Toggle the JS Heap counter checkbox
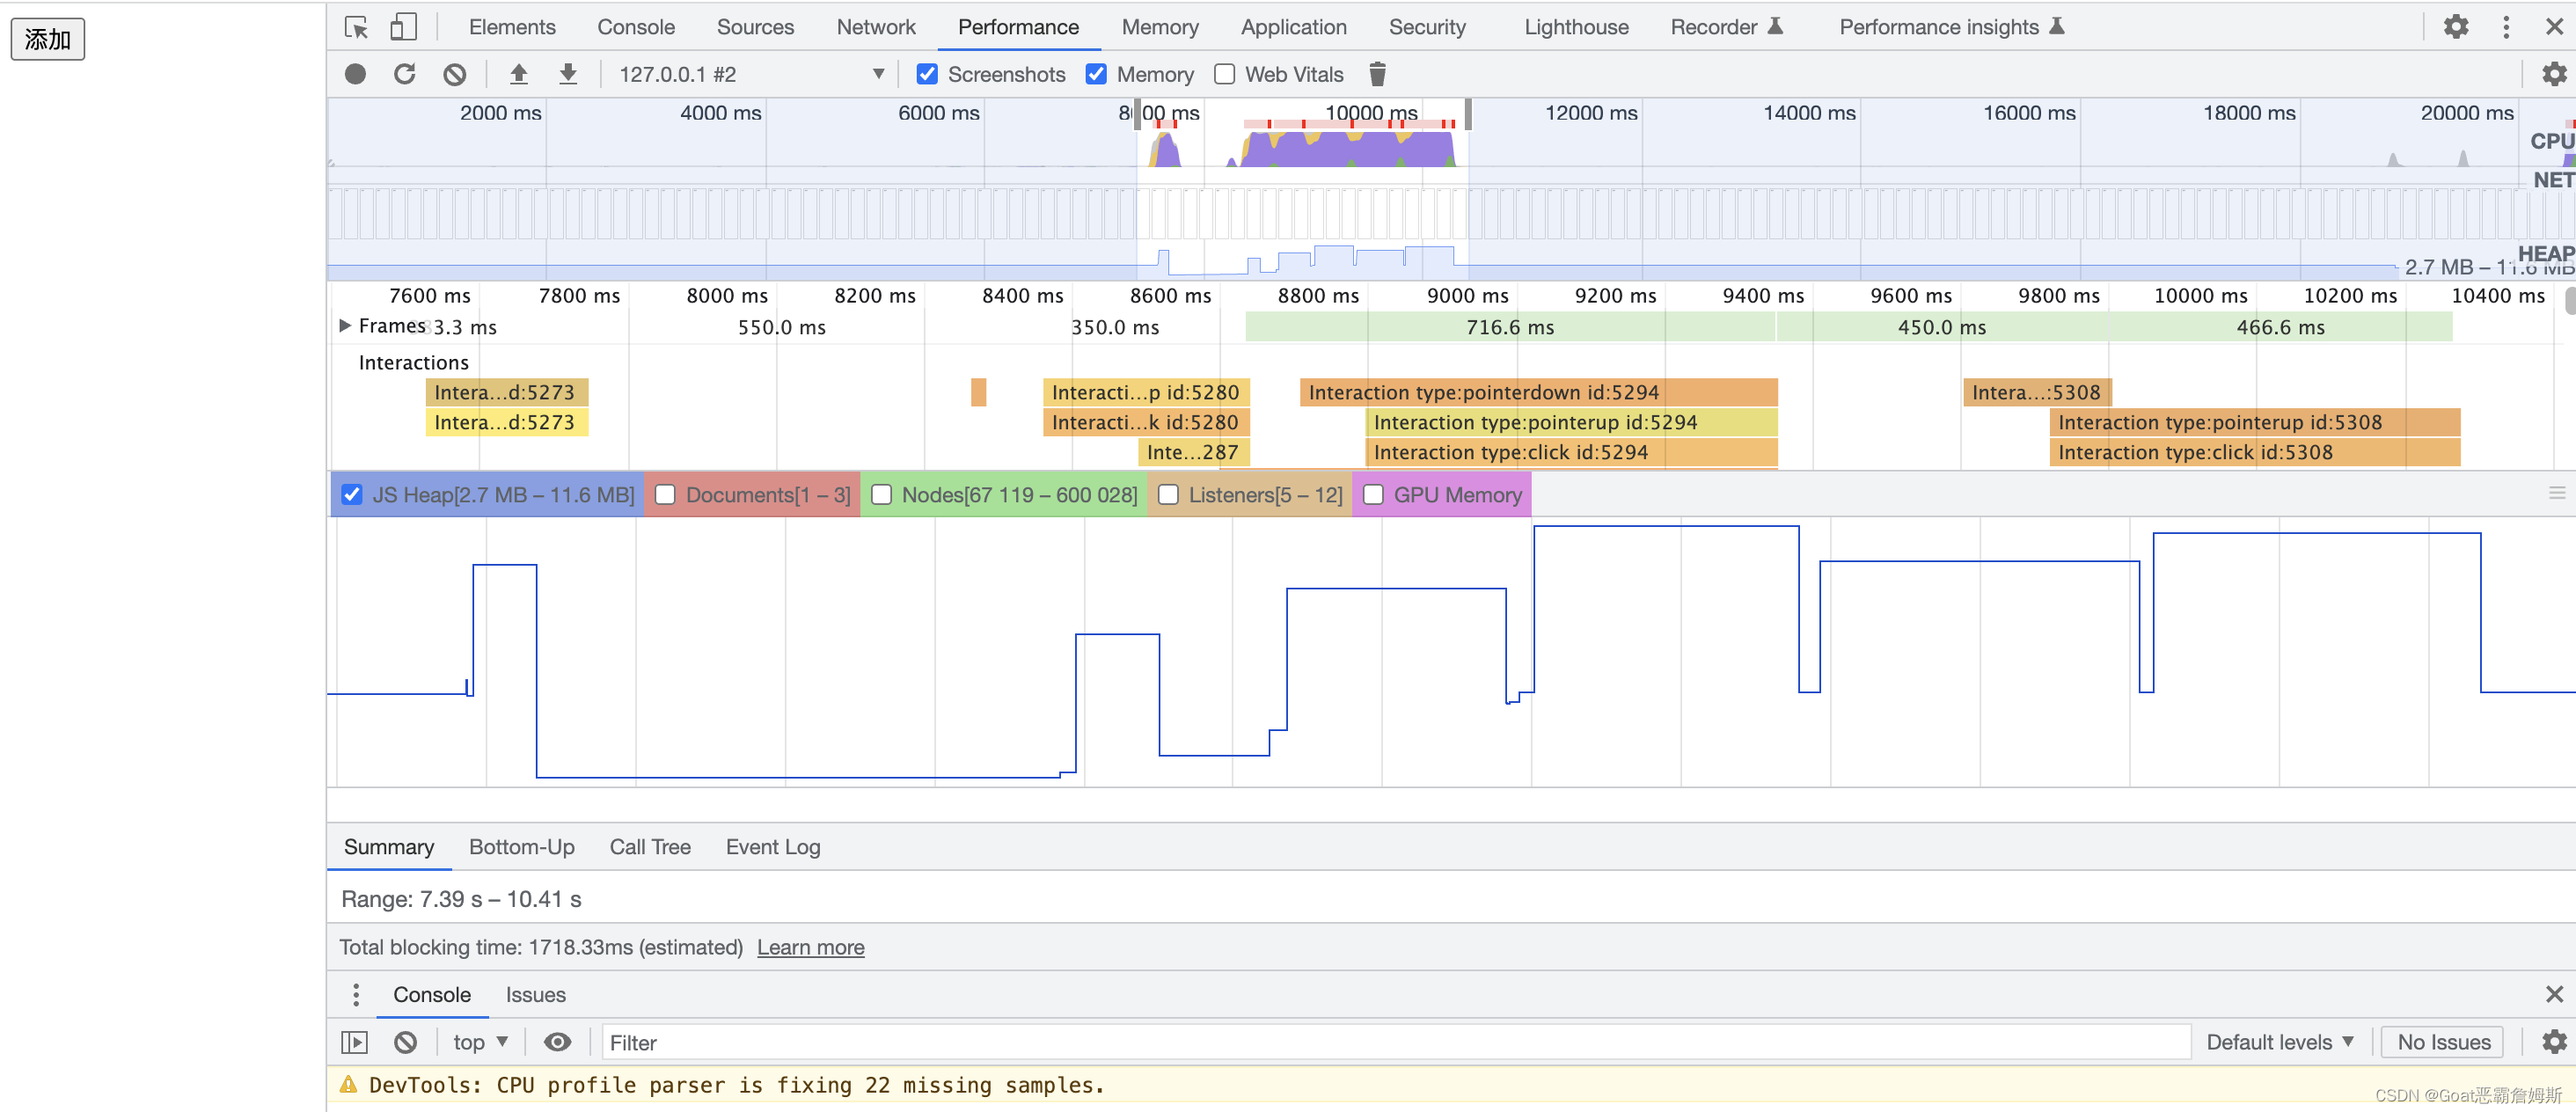Screen dimensions: 2576x1112 pos(351,495)
